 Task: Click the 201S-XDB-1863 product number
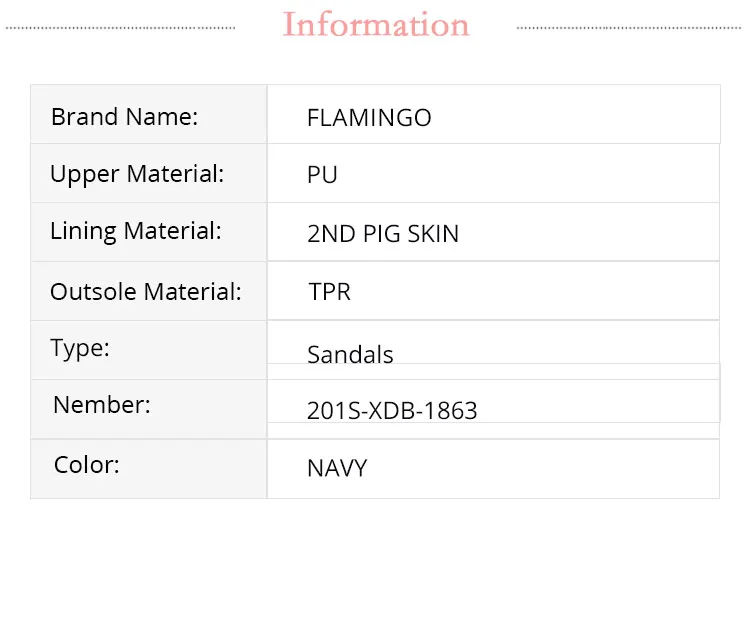click(392, 411)
